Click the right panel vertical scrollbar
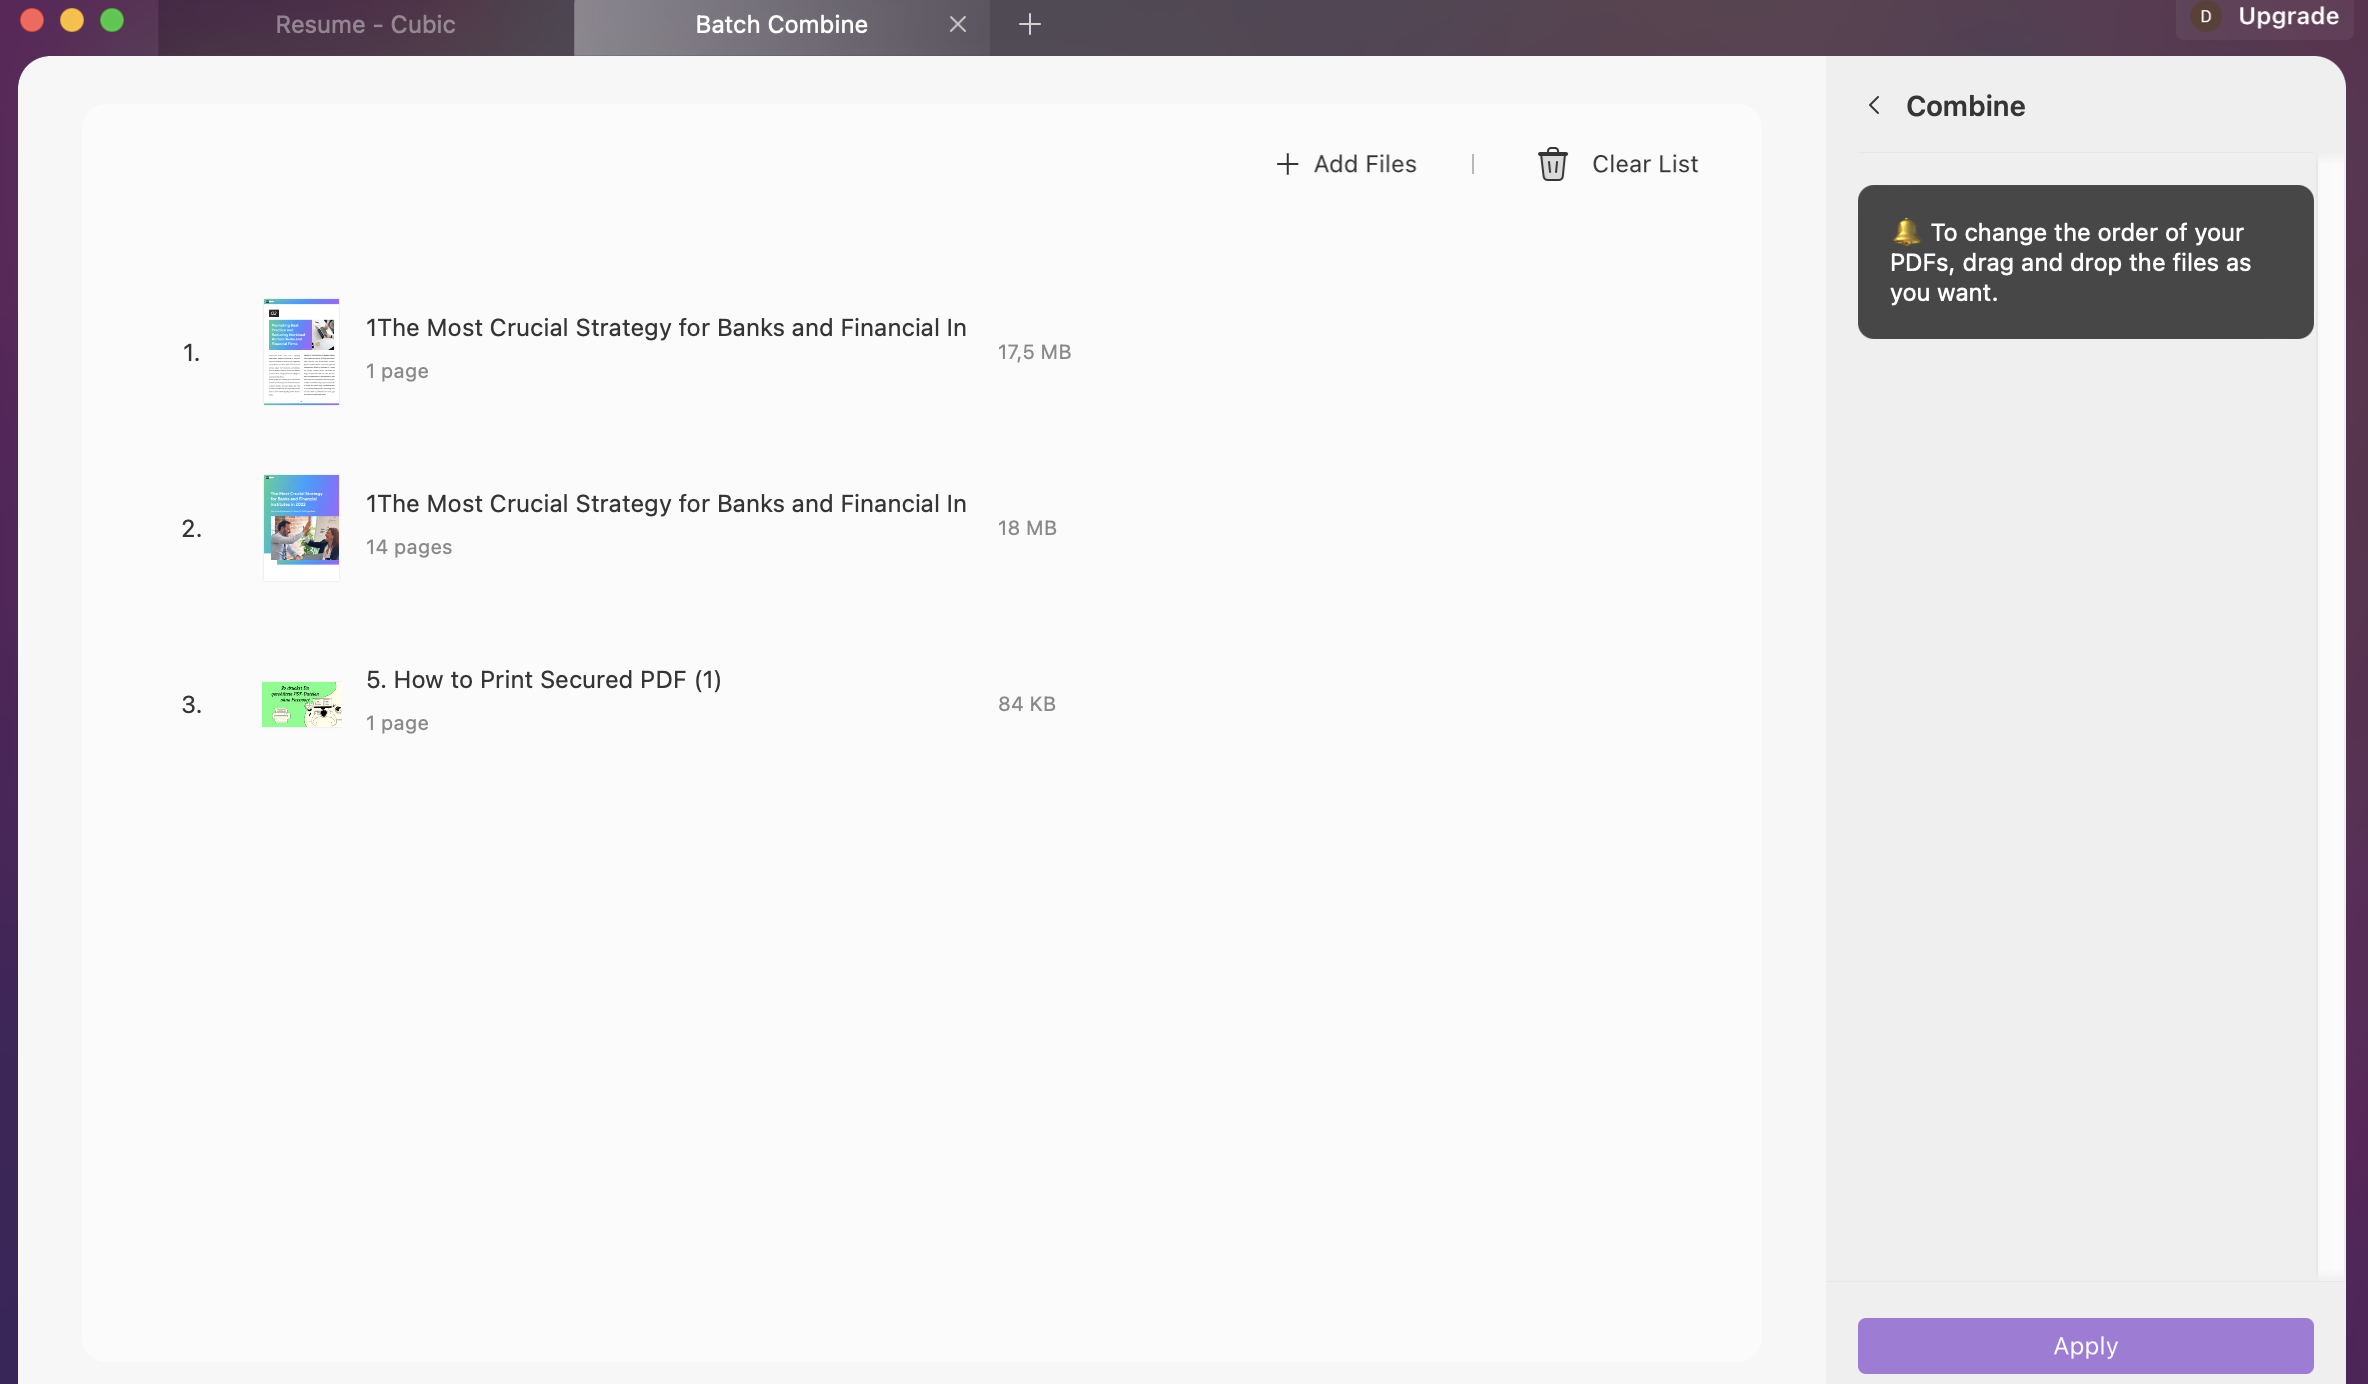2368x1384 pixels. coord(2331,716)
